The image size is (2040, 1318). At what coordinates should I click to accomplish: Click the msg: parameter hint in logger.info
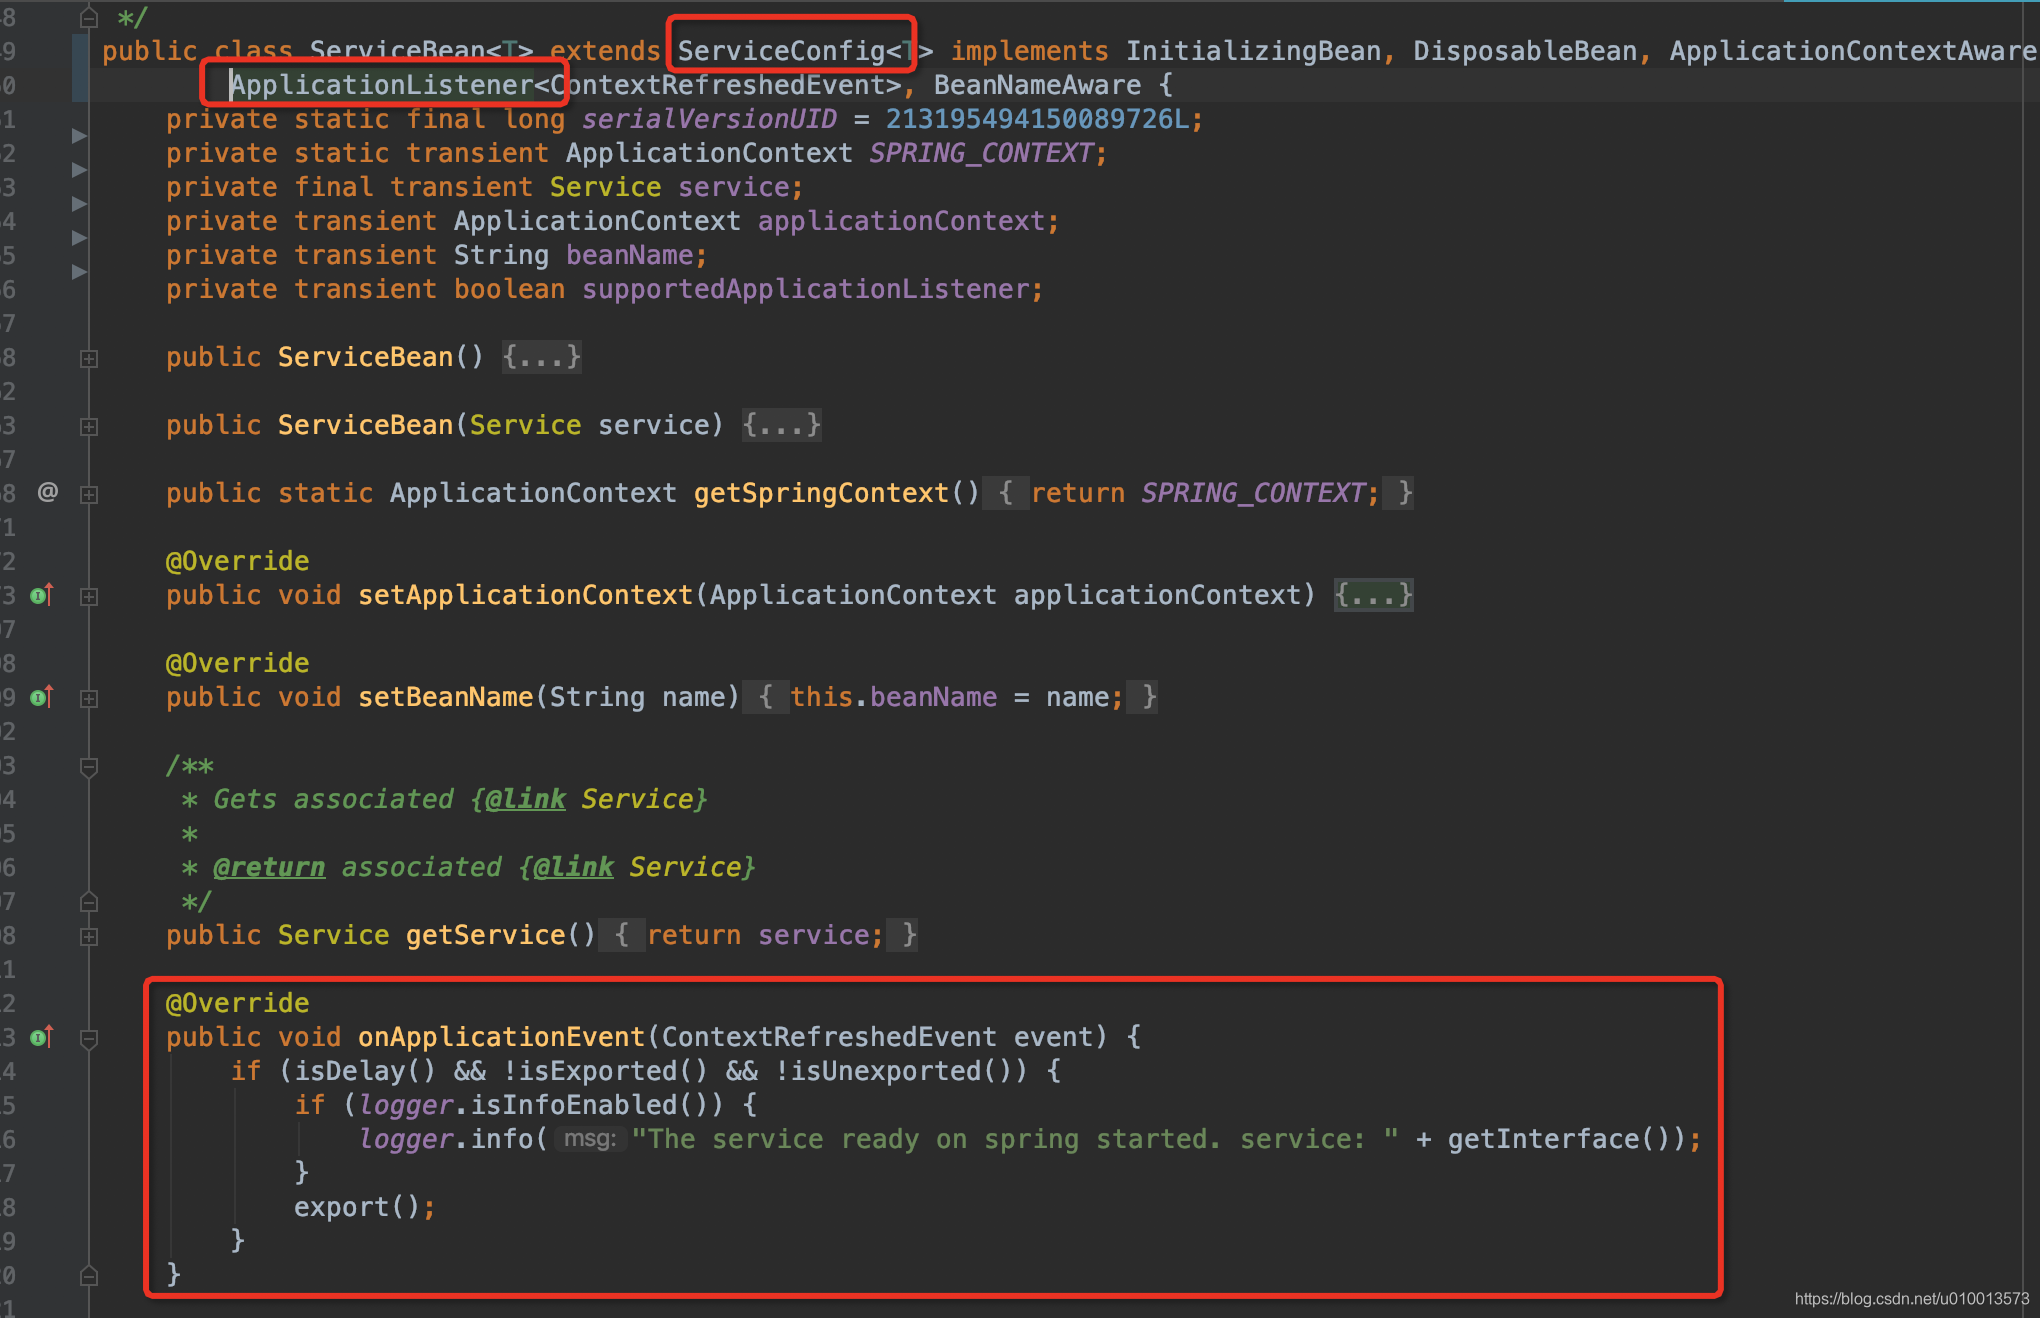(590, 1139)
